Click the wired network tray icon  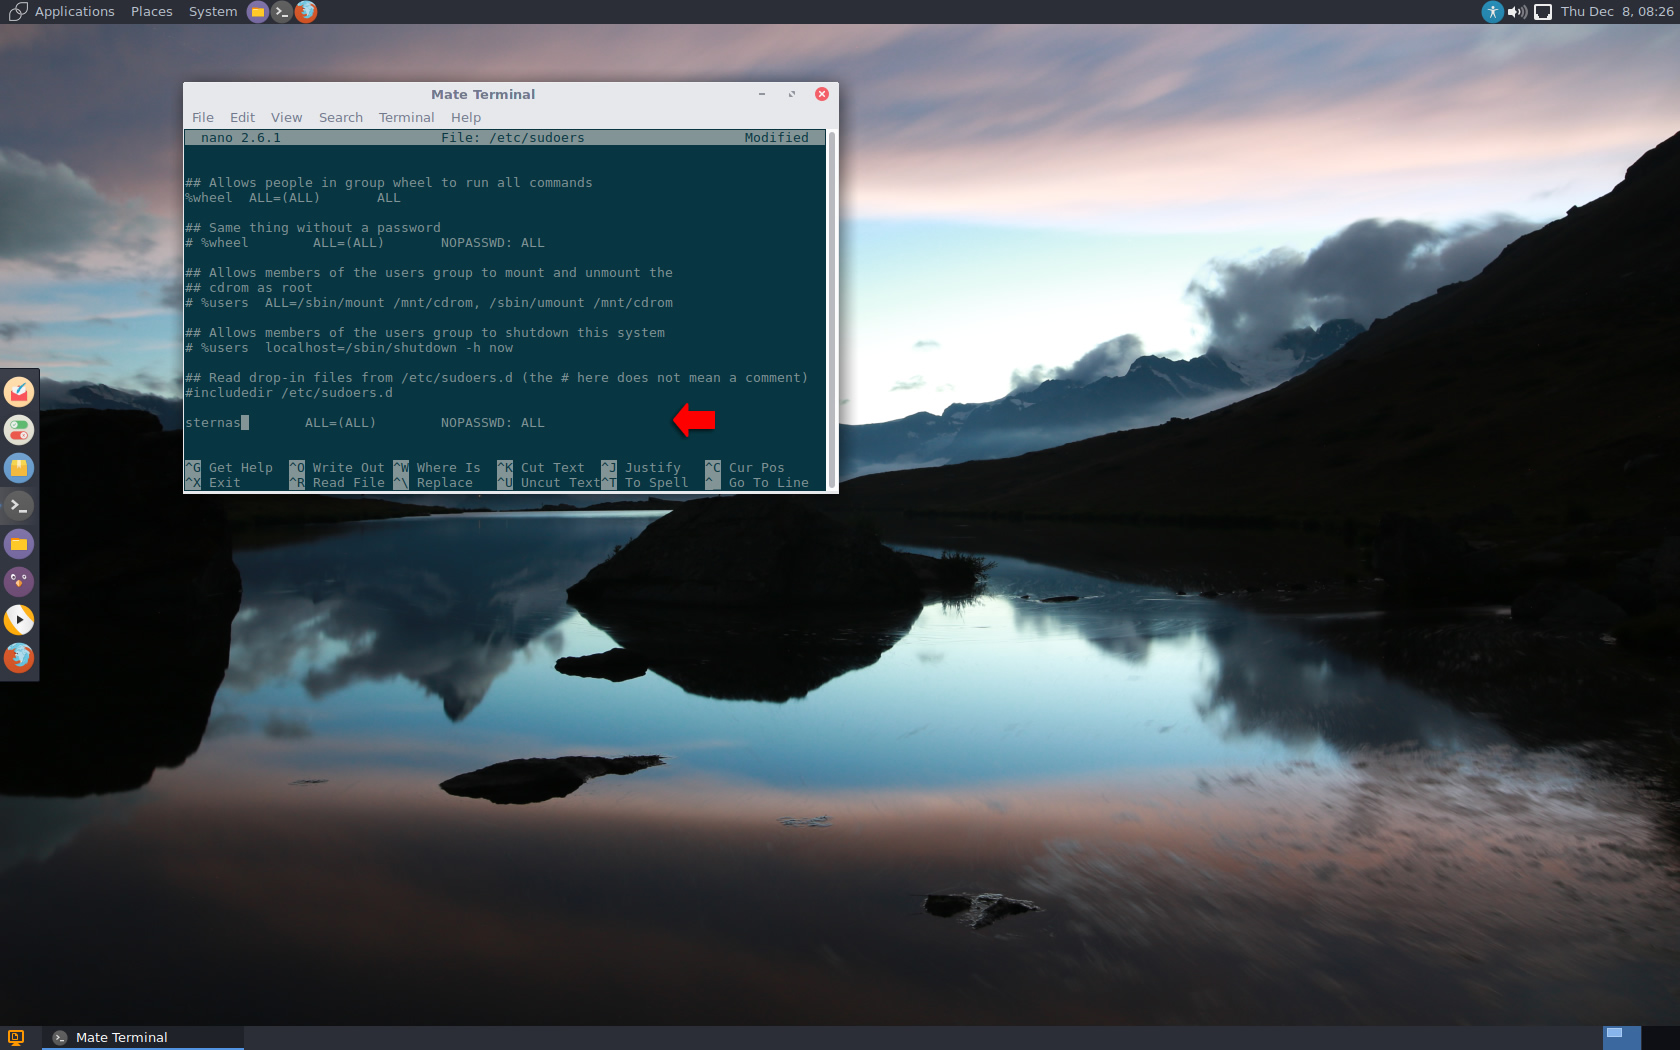click(x=1543, y=12)
